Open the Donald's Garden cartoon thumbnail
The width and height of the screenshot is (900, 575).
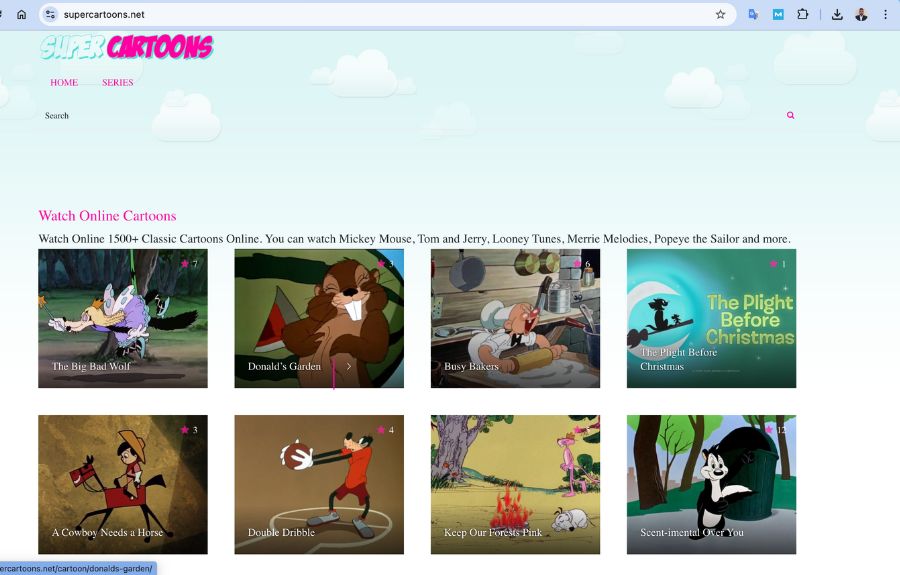(319, 318)
